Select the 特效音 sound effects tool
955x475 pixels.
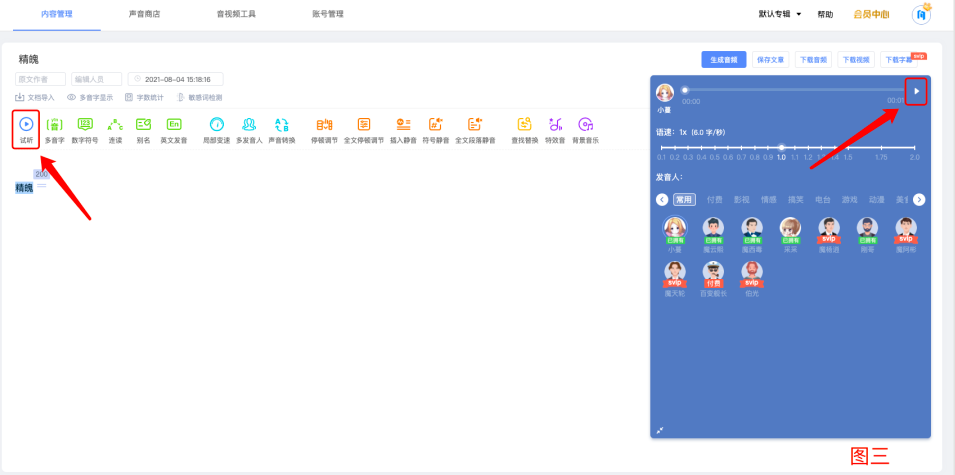[555, 124]
